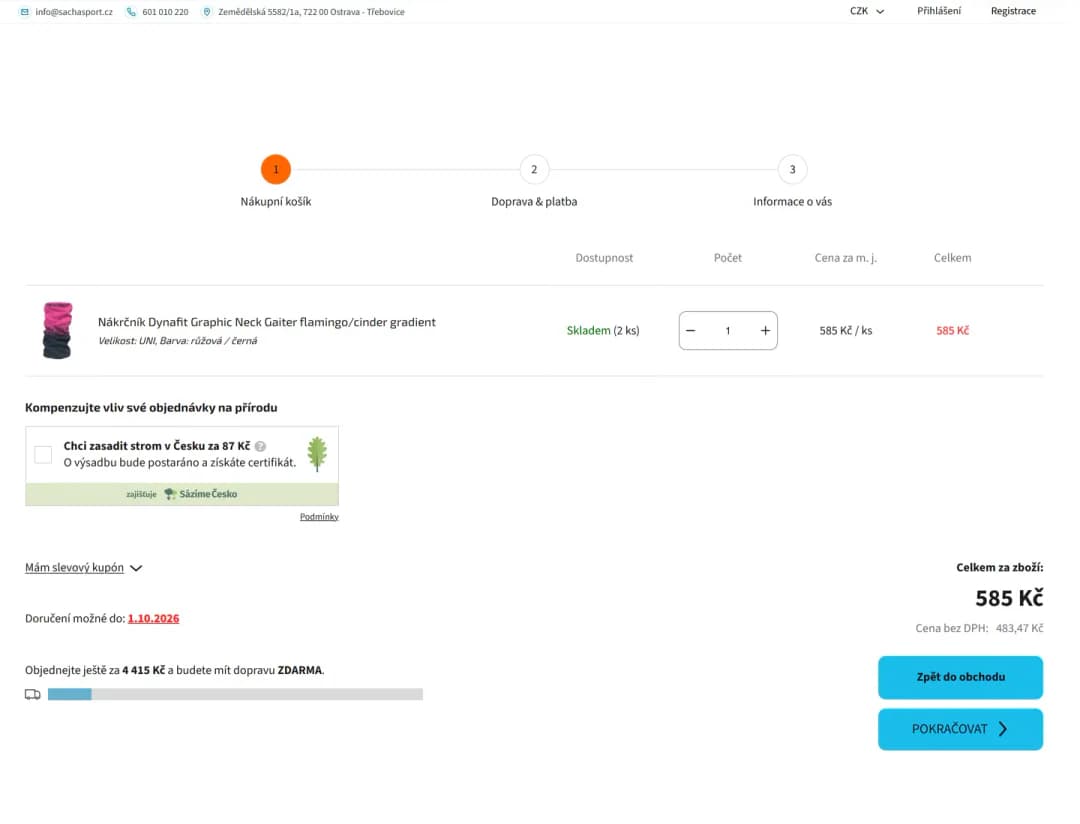Click the quantity input field showing 1
The image size is (1080, 824).
pyautogui.click(x=727, y=331)
